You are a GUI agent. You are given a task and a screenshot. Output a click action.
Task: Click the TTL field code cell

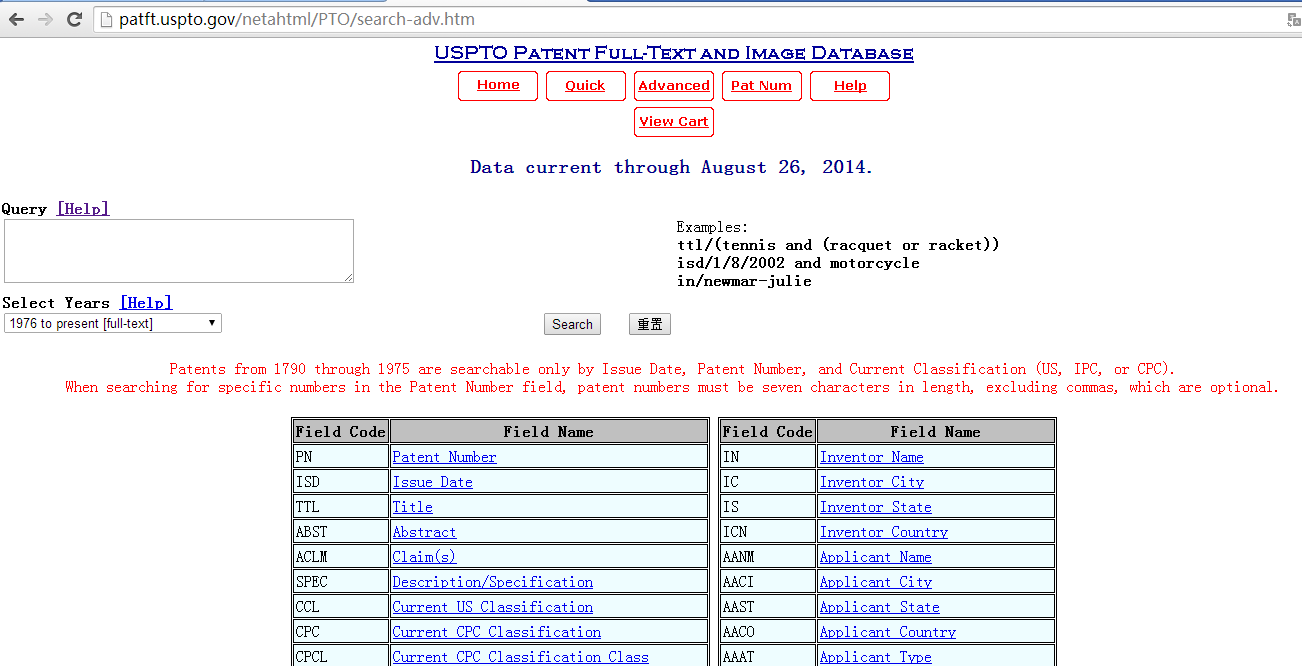(x=340, y=507)
